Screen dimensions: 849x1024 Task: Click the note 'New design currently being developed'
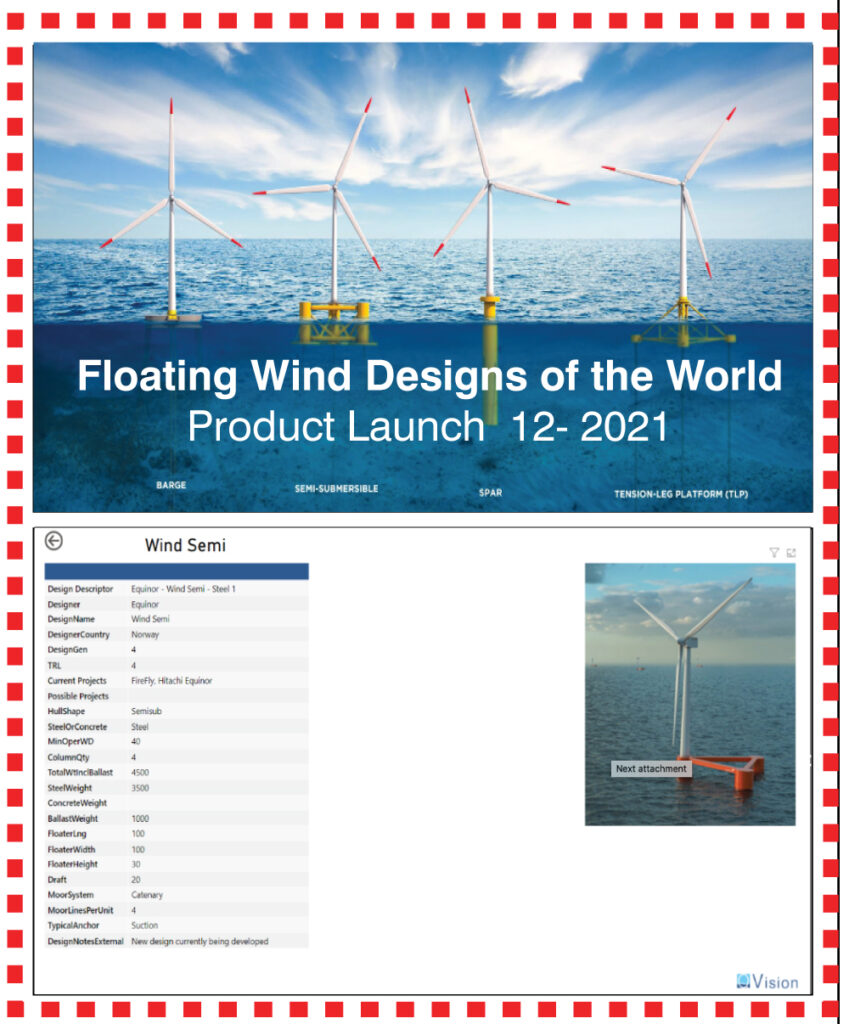(x=200, y=942)
